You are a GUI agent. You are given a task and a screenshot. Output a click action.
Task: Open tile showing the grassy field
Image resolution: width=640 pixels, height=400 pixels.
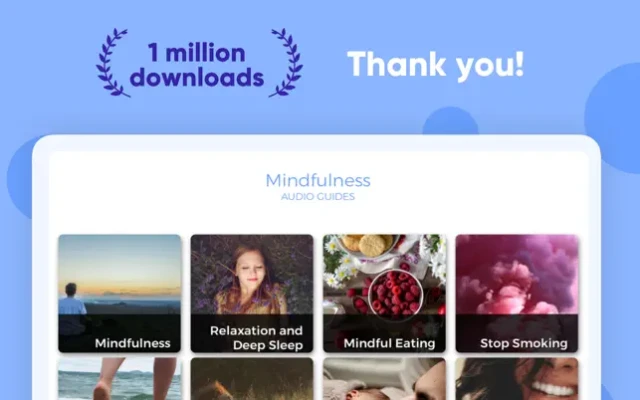pos(252,379)
